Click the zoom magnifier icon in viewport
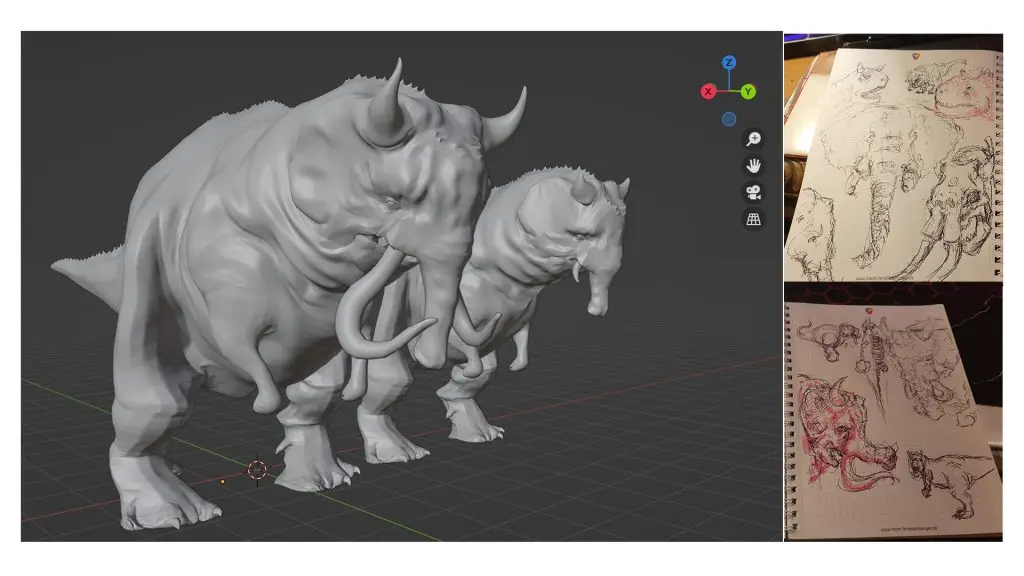The height and width of the screenshot is (576, 1024). (753, 140)
